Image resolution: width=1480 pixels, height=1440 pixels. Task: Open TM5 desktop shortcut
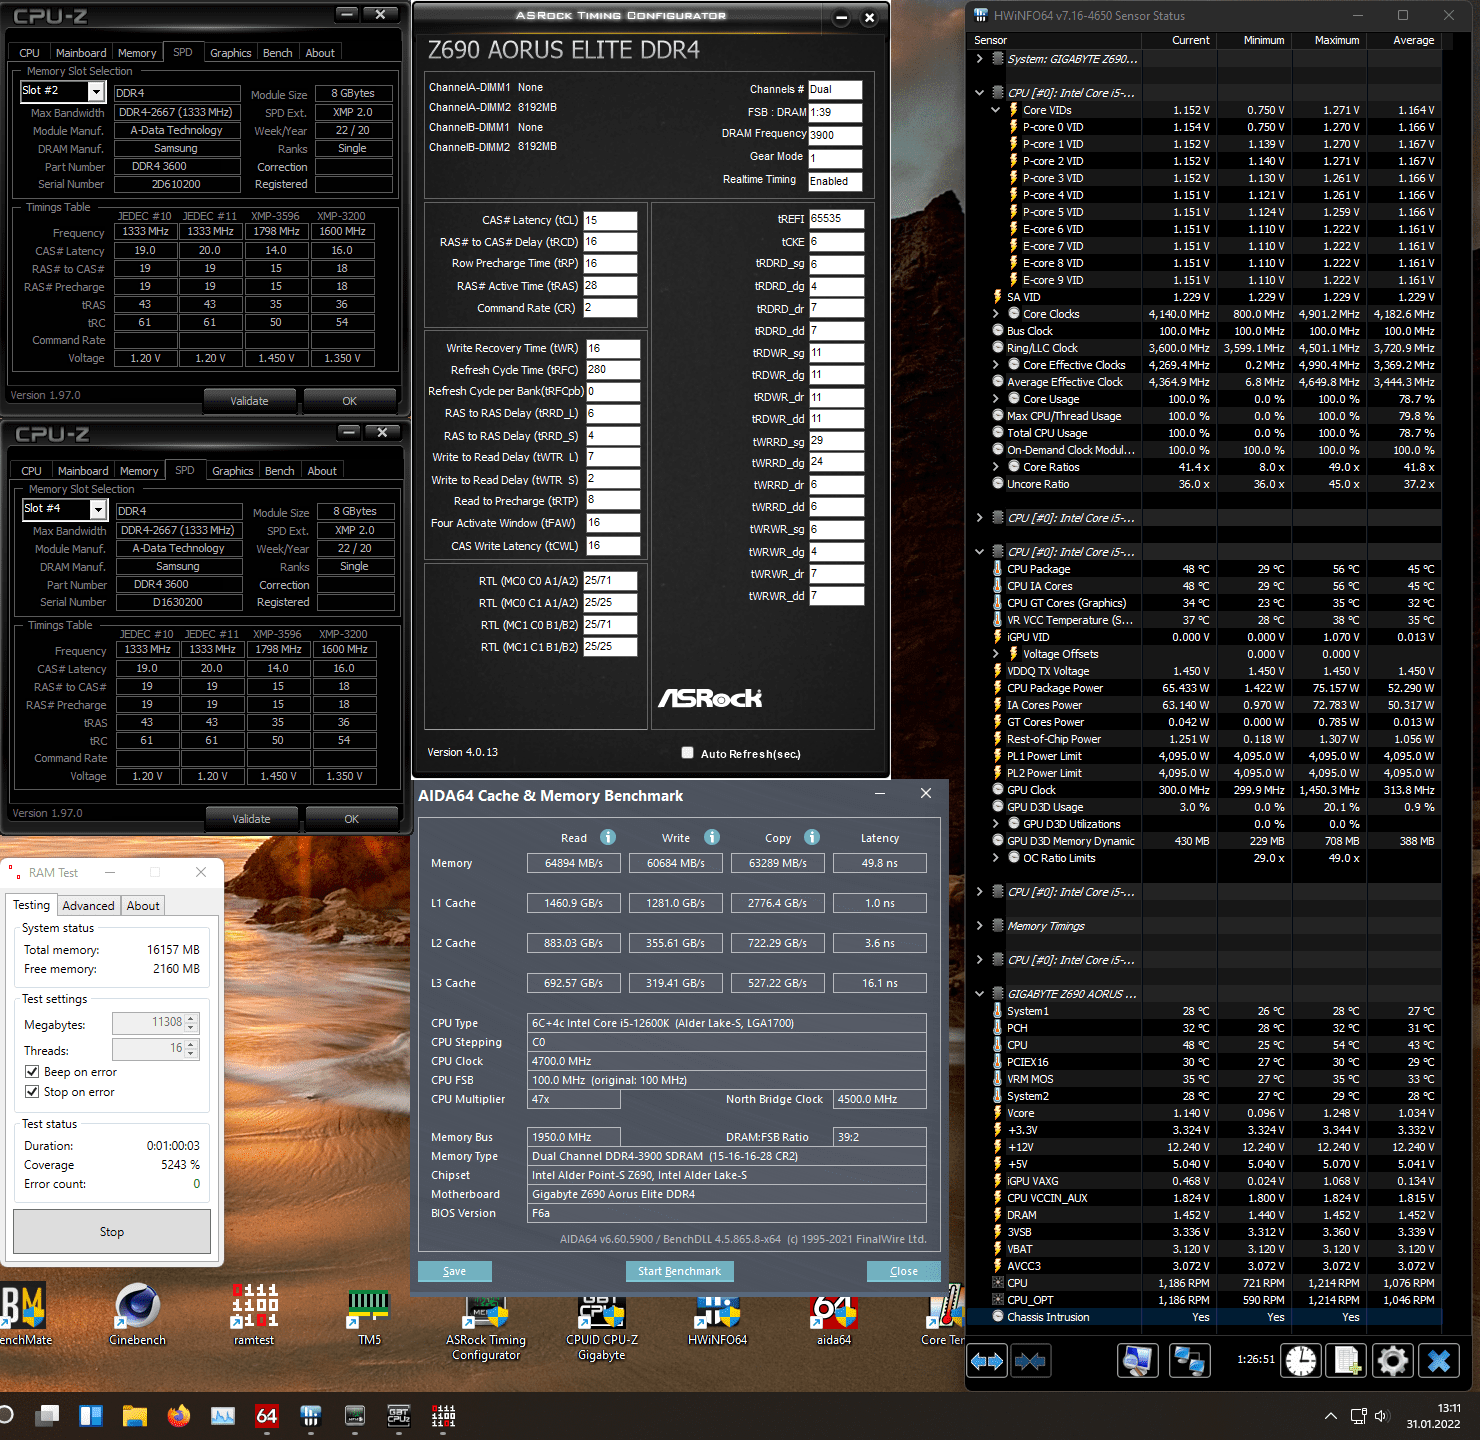click(369, 1315)
